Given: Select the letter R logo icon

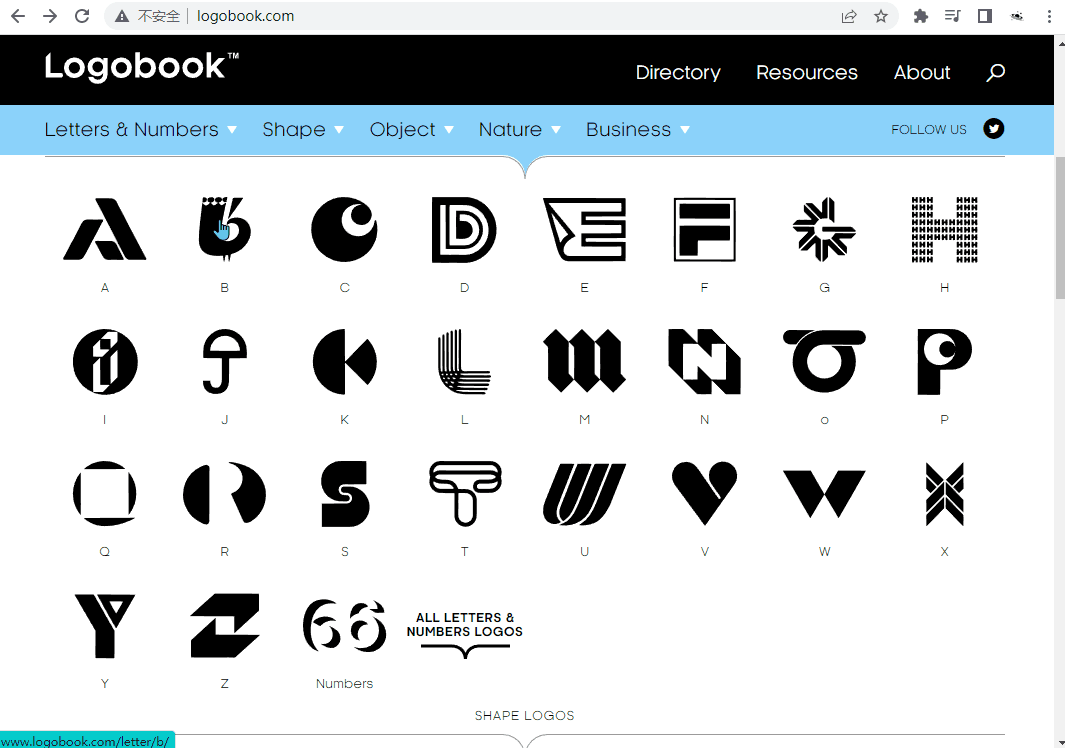Looking at the screenshot, I should (225, 494).
